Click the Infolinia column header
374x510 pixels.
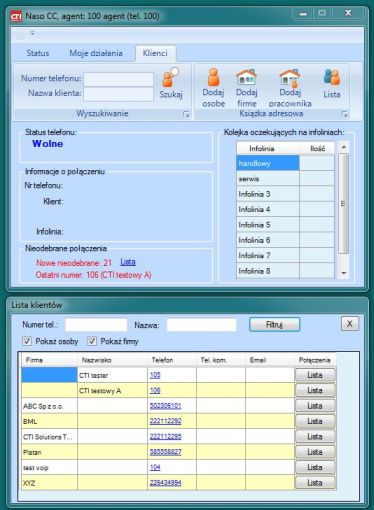[x=268, y=148]
